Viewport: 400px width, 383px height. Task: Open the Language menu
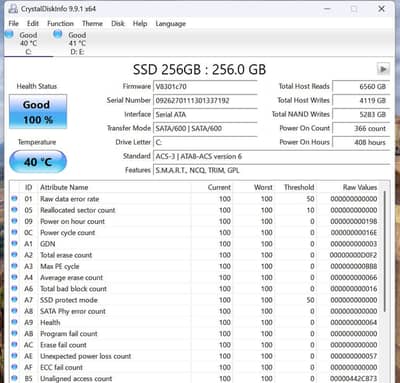click(170, 23)
